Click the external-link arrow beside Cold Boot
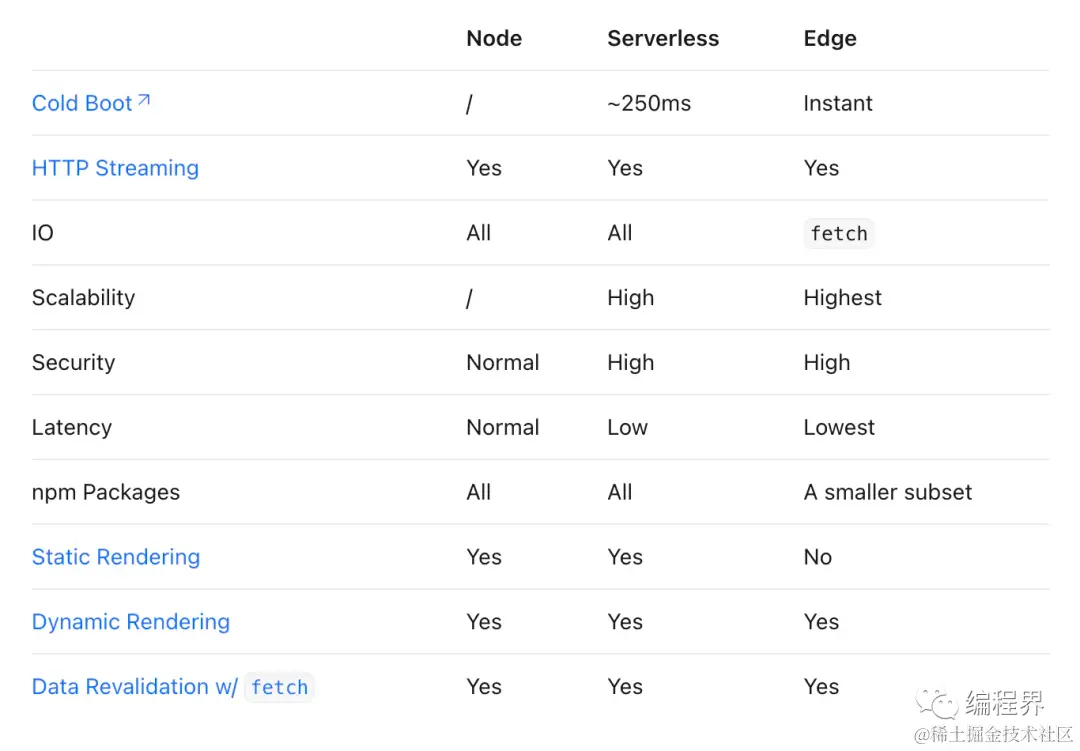Screen dimensions: 1080x751 (x=143, y=101)
